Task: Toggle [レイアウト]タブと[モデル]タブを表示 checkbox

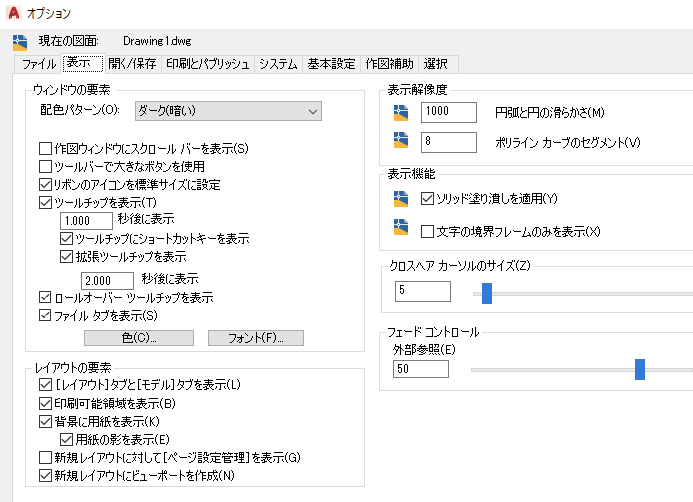Action: pos(46,385)
